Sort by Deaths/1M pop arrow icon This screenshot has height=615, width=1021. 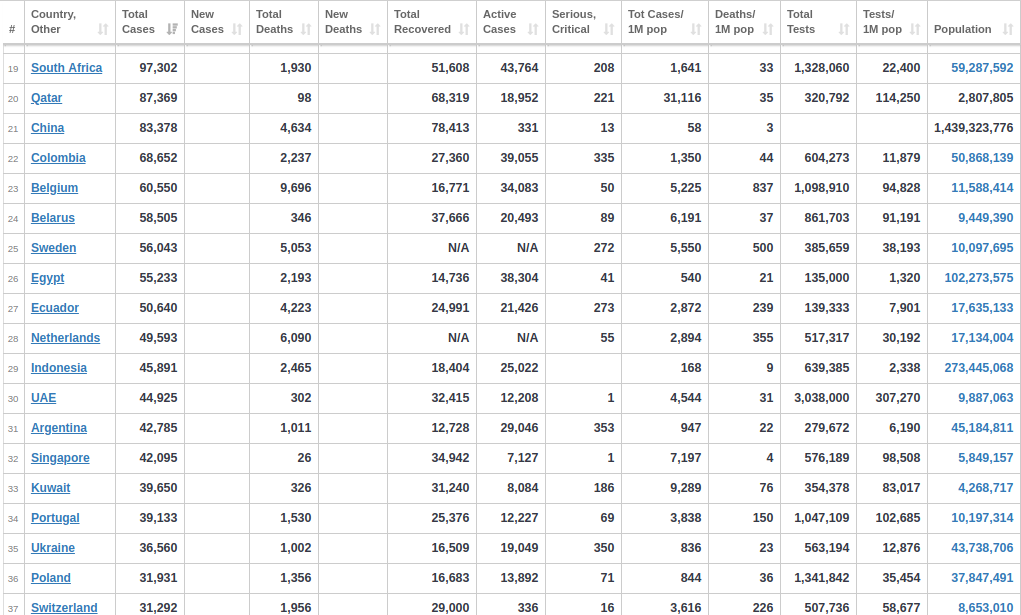[768, 29]
